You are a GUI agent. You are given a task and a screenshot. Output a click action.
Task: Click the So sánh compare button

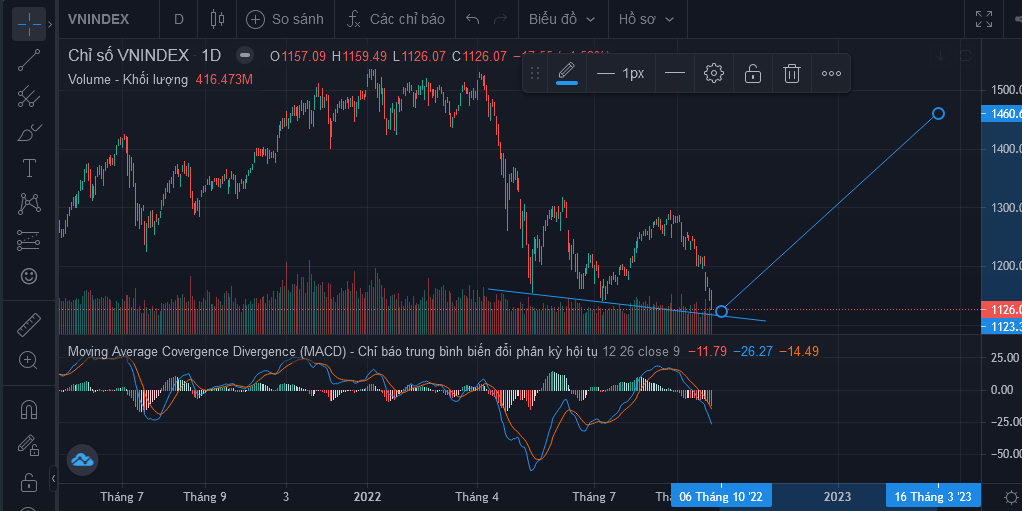(285, 19)
